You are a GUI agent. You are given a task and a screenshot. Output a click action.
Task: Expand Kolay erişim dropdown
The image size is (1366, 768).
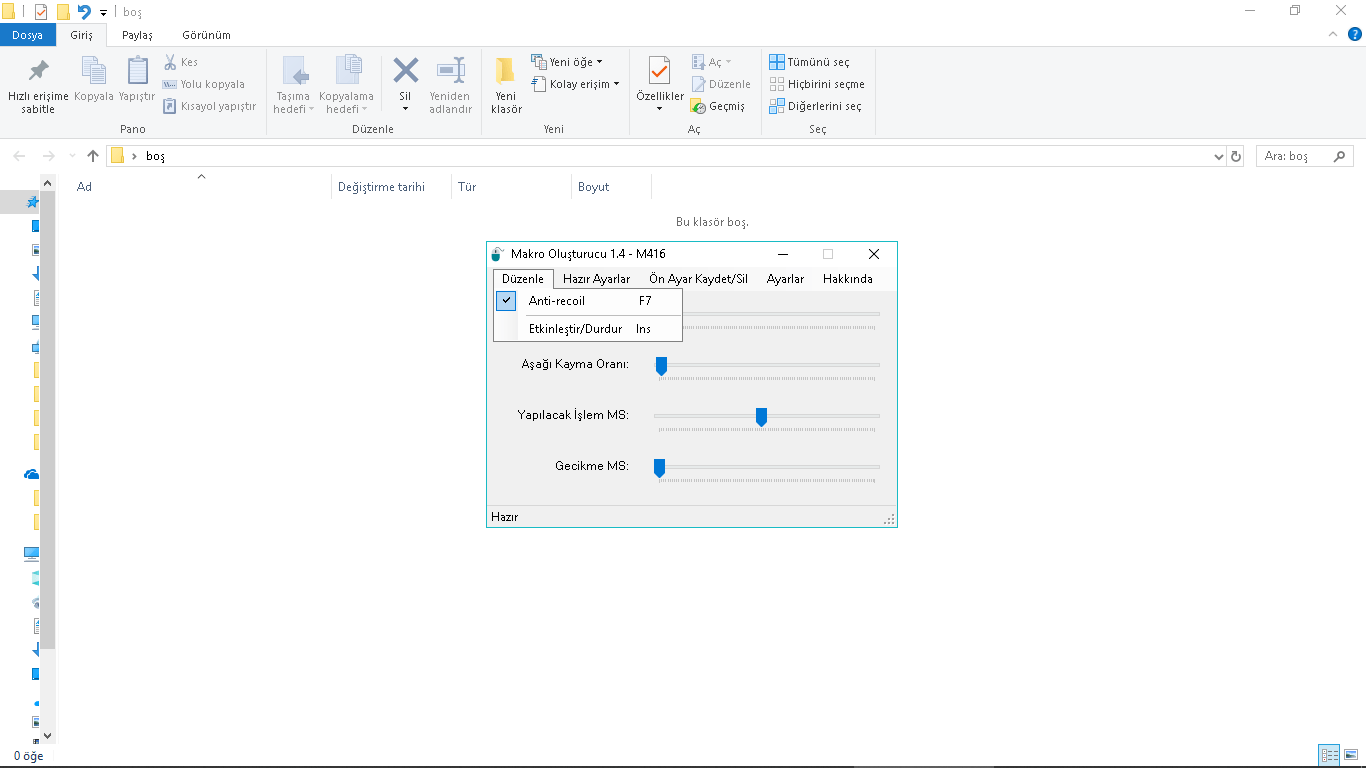tap(575, 84)
